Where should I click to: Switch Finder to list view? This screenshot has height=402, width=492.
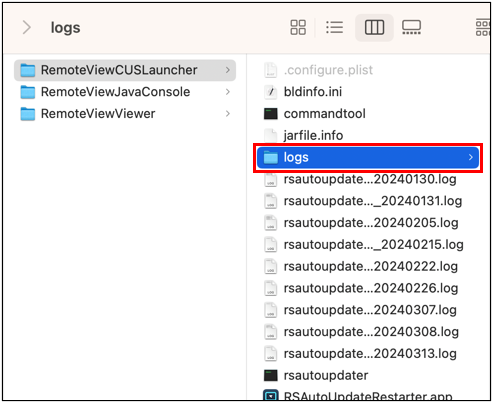tap(334, 27)
